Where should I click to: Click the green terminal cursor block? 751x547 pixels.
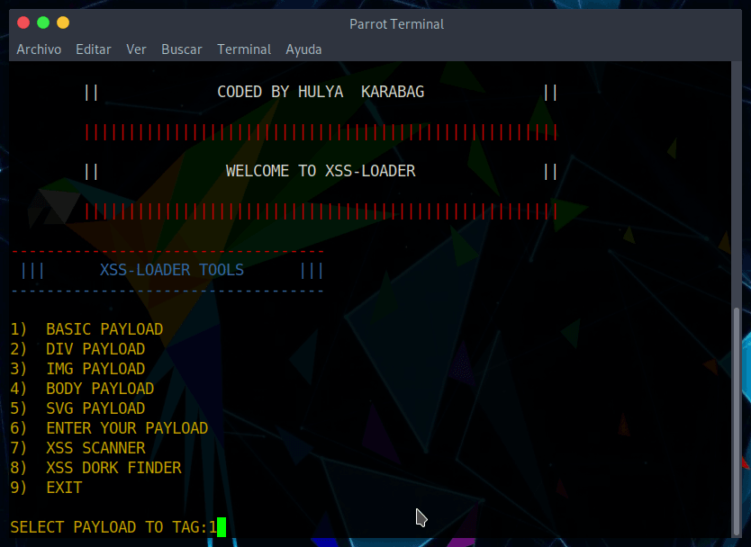click(x=221, y=527)
